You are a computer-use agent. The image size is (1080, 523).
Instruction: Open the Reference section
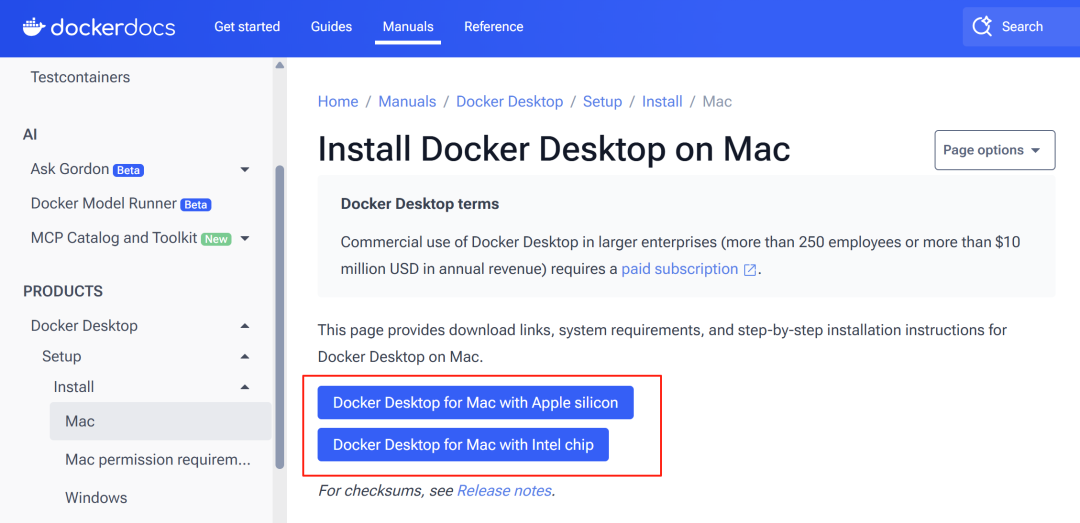point(493,27)
